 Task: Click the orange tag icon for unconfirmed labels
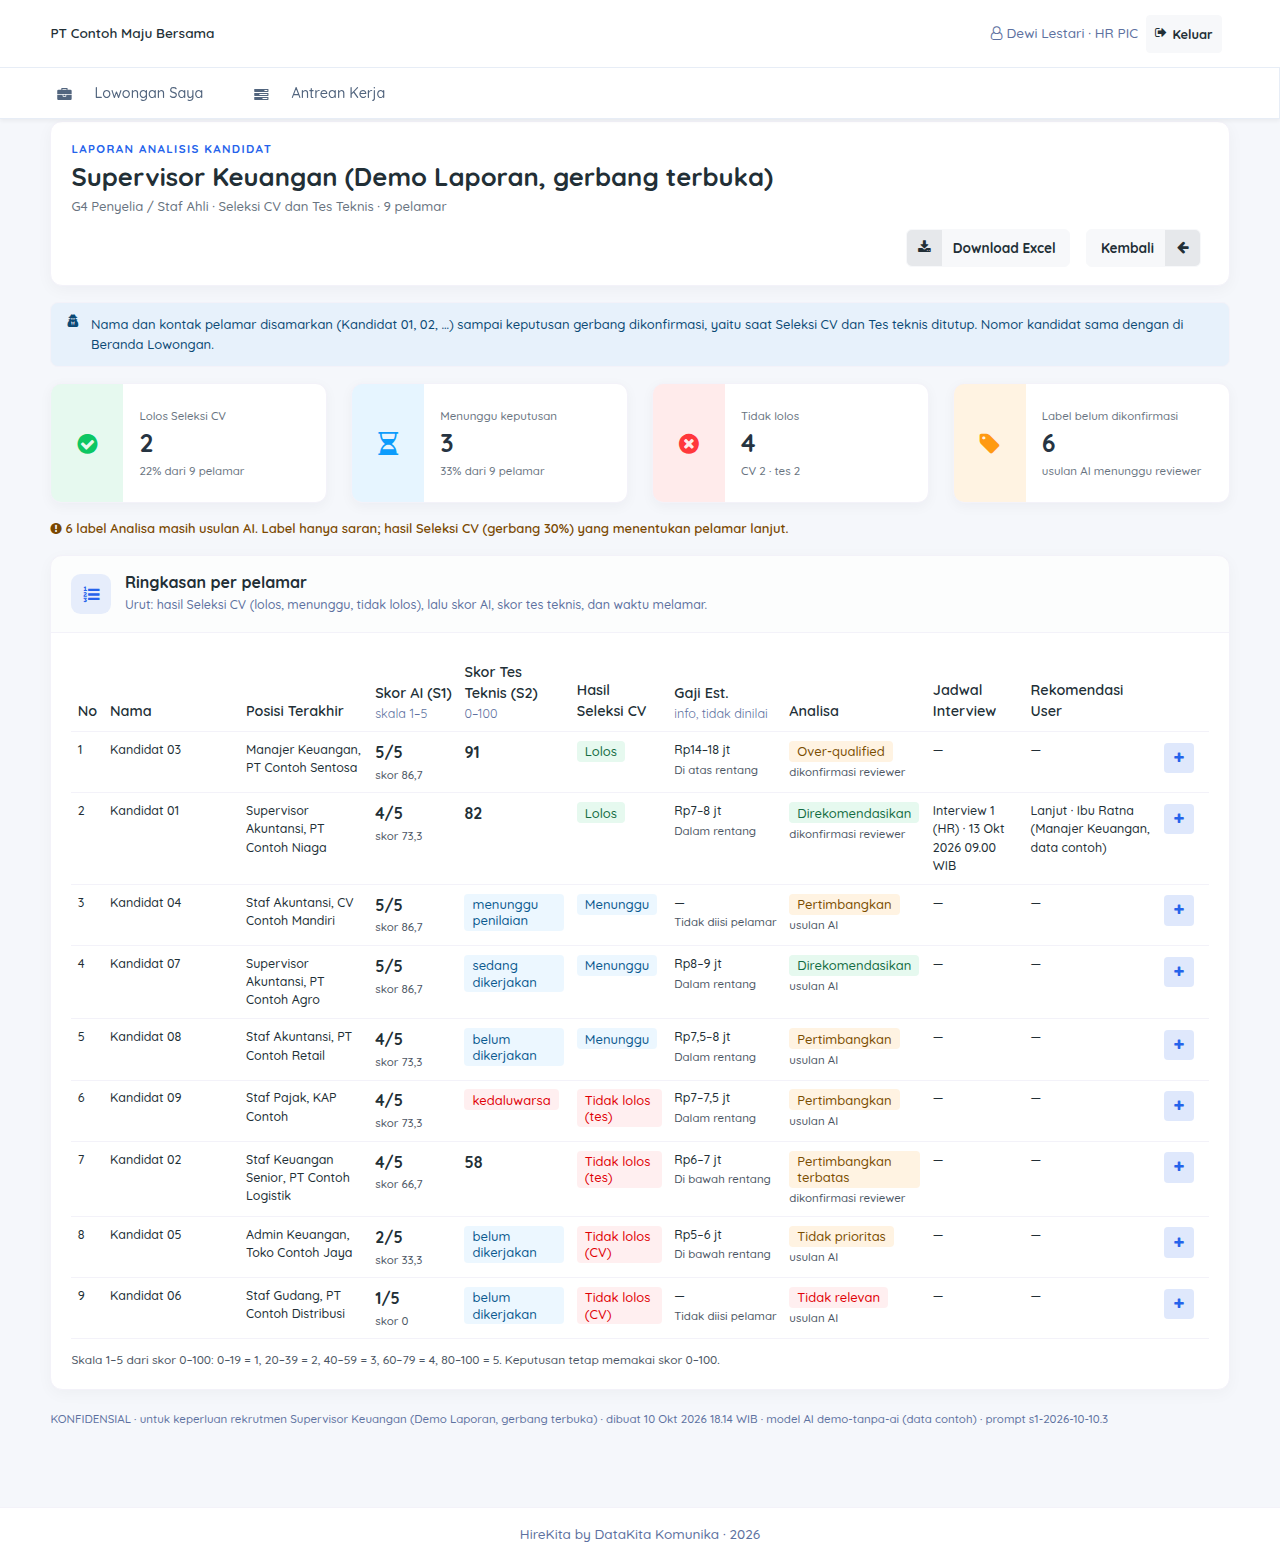(x=989, y=443)
